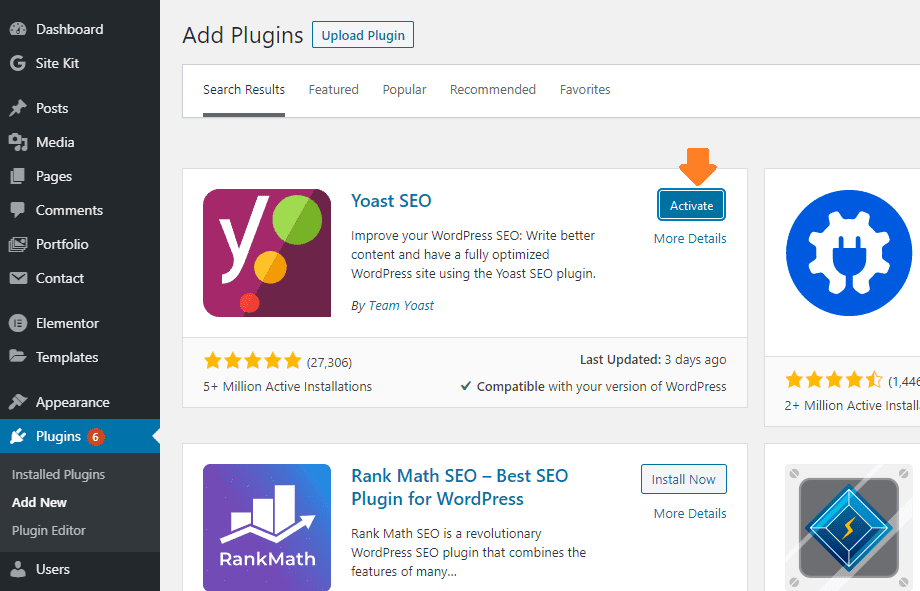Click Install Now for Rank Math SEO
This screenshot has height=591, width=920.
click(x=683, y=479)
